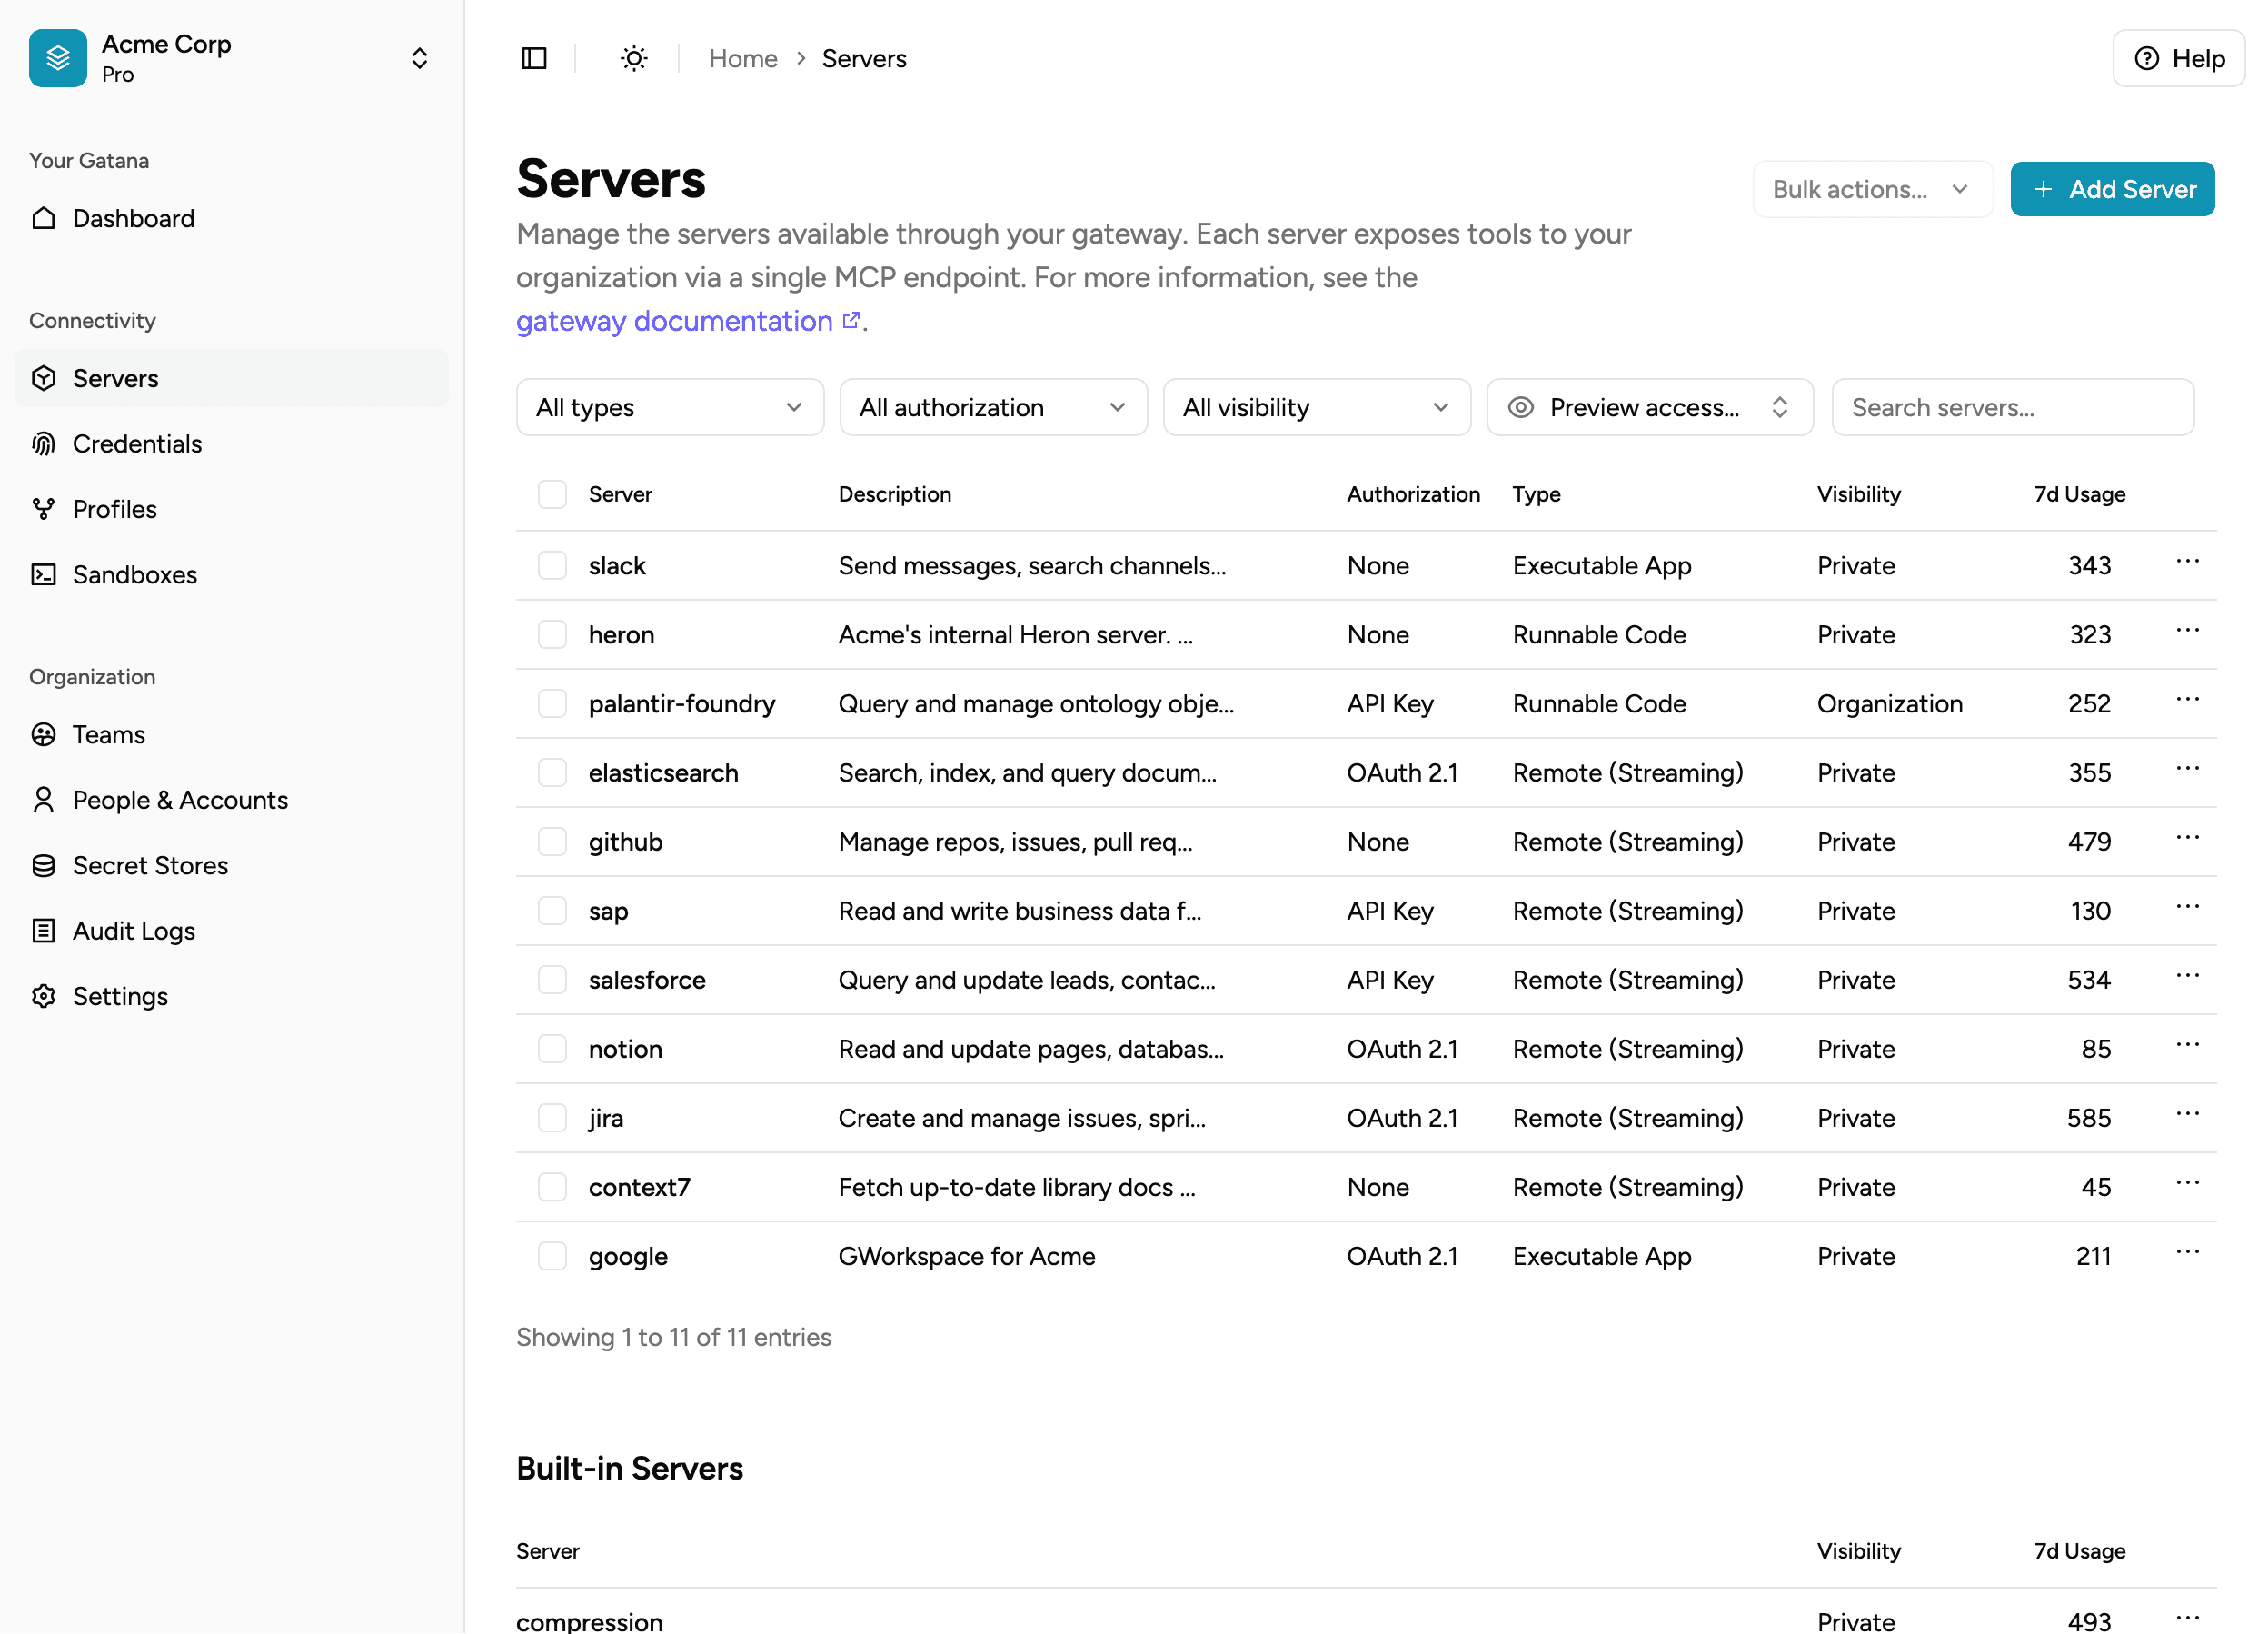The width and height of the screenshot is (2268, 1634).
Task: Select the github server row checkbox
Action: click(x=552, y=841)
